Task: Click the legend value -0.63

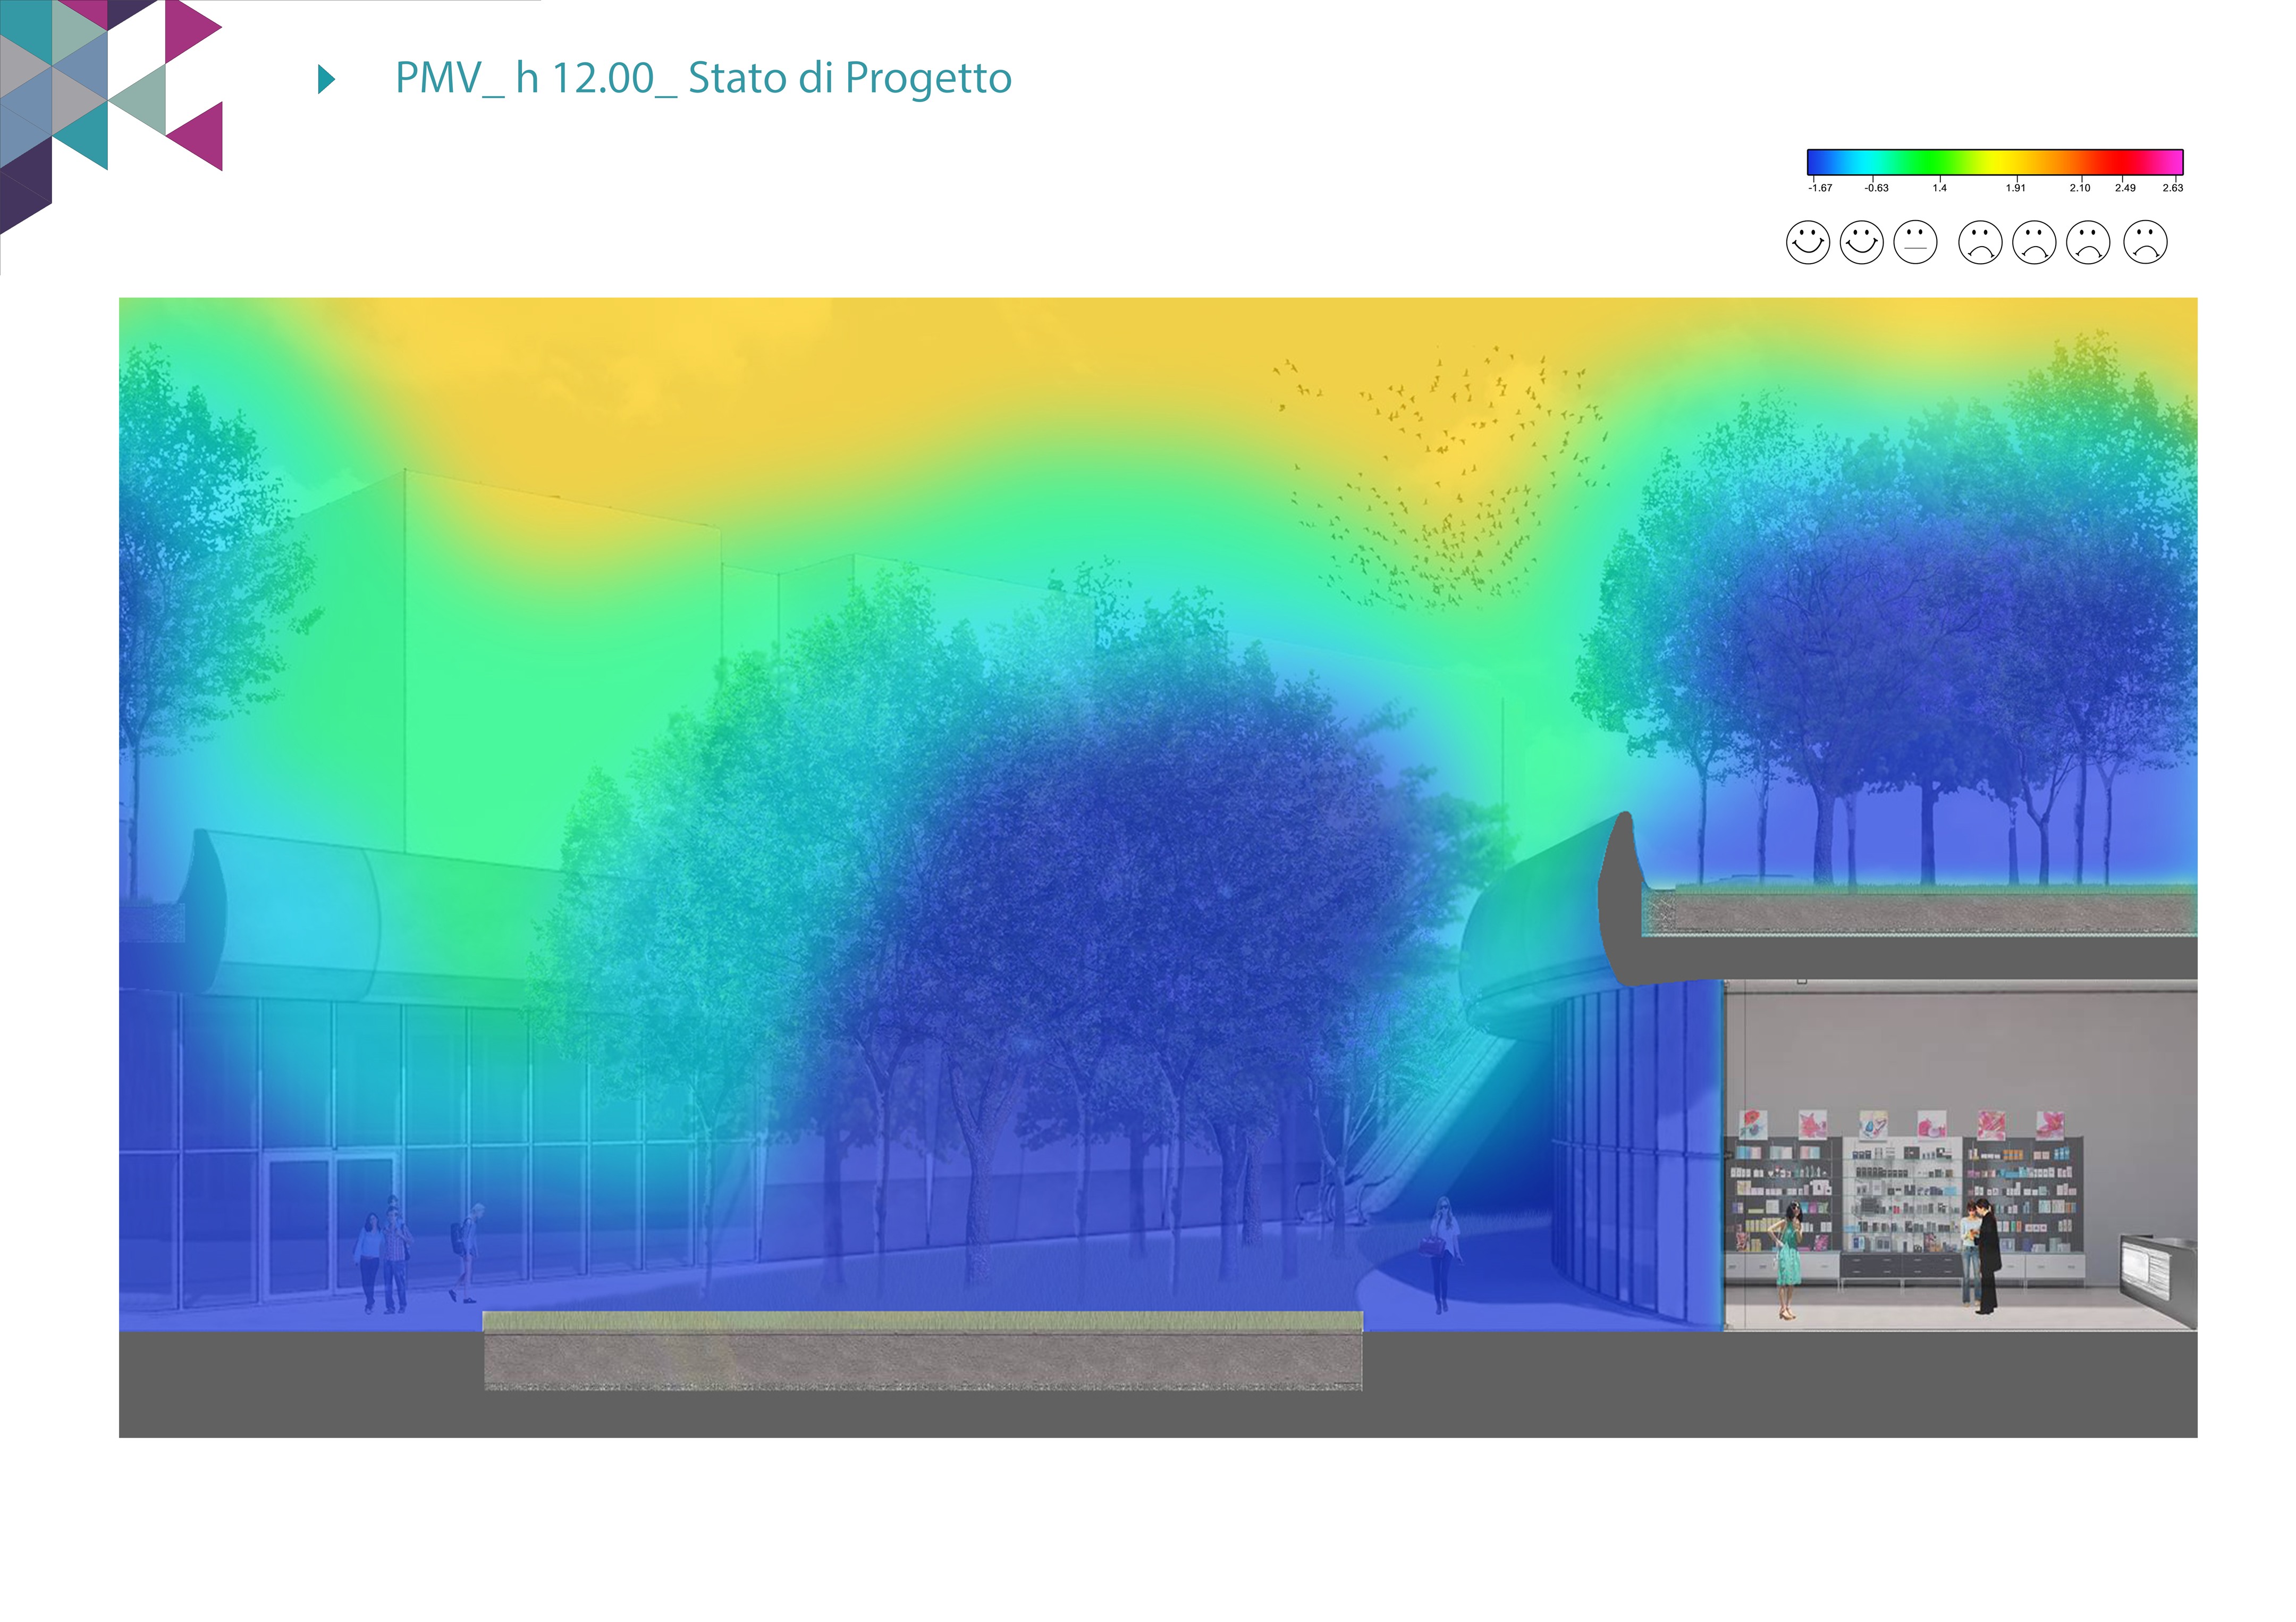Action: click(1876, 188)
